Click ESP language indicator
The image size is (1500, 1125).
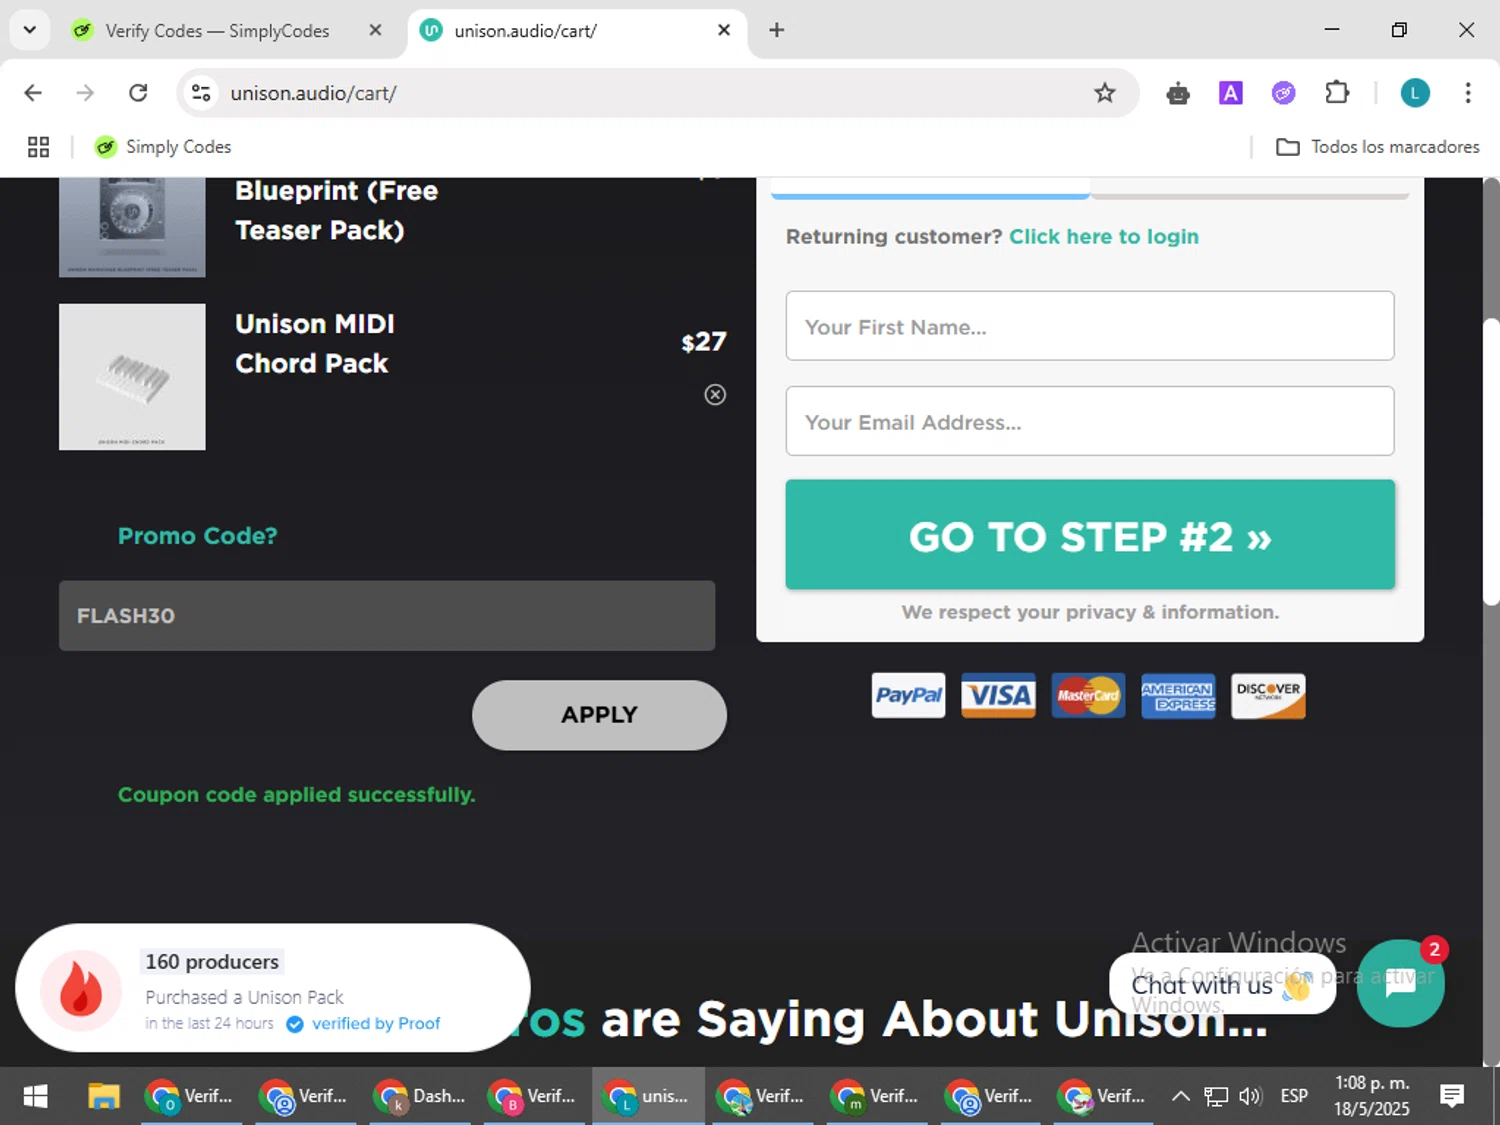(x=1294, y=1096)
